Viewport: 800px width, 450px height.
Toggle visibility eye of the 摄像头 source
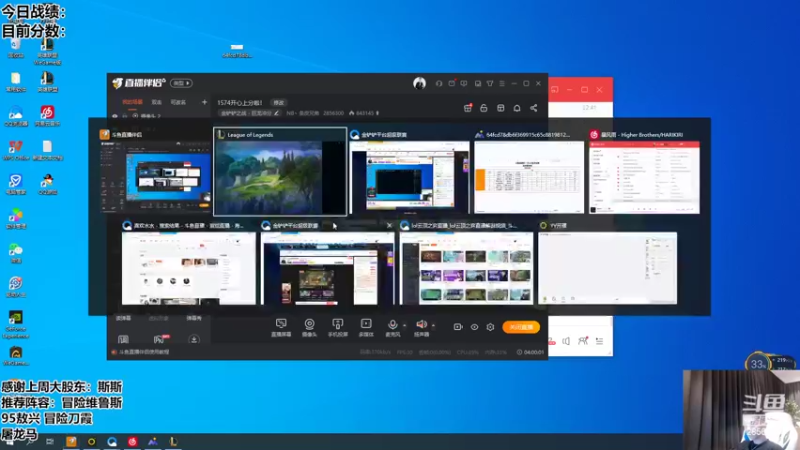[x=115, y=116]
